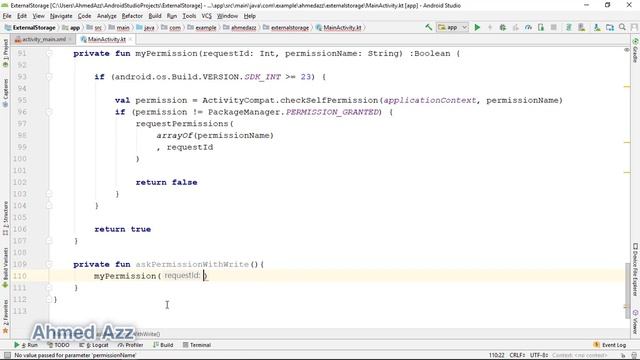This screenshot has width=640, height=360.
Task: Click the ahmedazz breadcrumb folder
Action: click(240, 28)
